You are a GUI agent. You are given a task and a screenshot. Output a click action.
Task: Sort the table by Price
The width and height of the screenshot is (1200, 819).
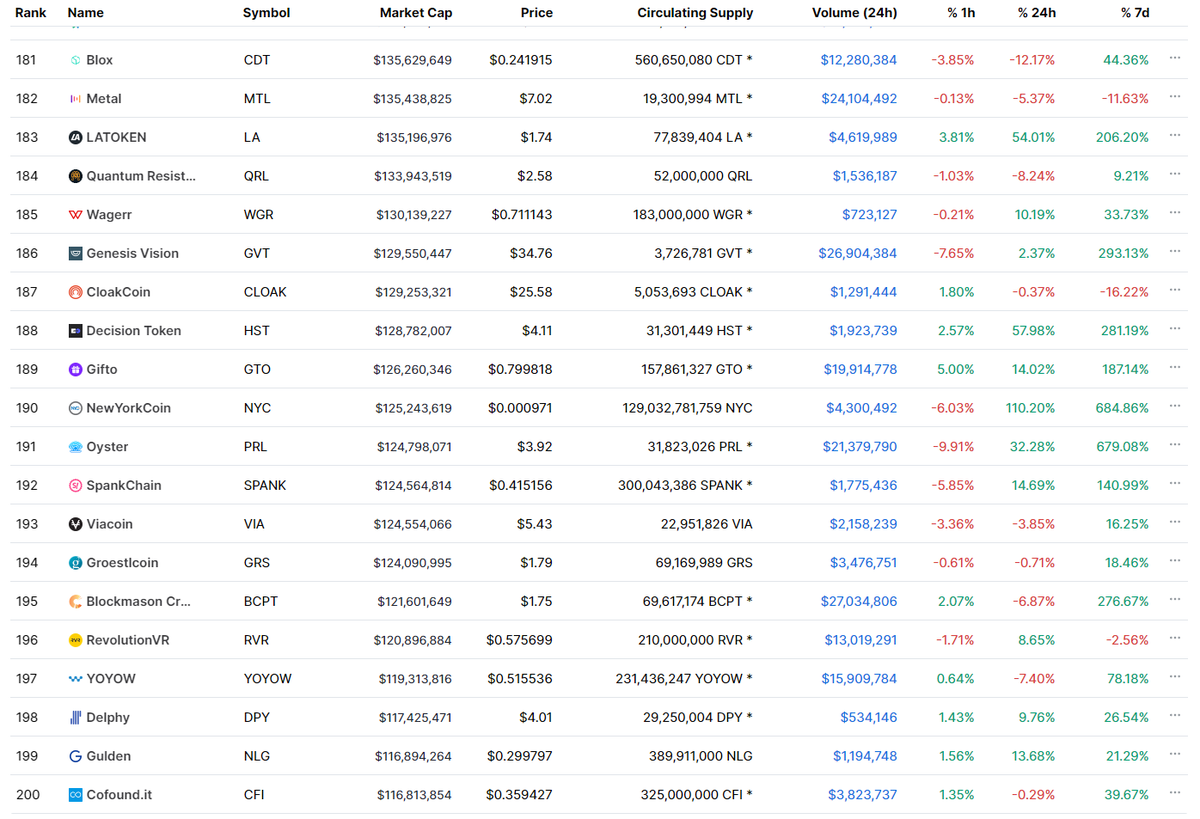537,13
